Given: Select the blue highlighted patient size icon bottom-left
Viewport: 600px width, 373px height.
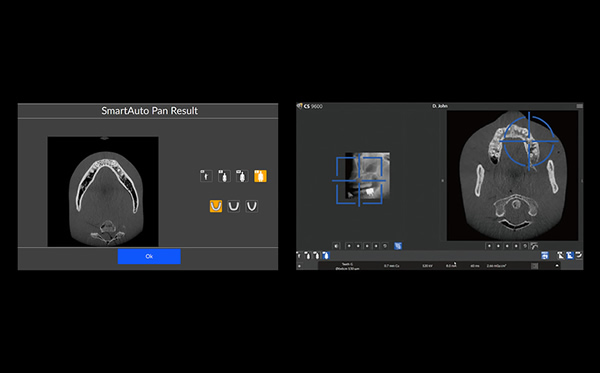Looking at the screenshot, I should point(326,255).
